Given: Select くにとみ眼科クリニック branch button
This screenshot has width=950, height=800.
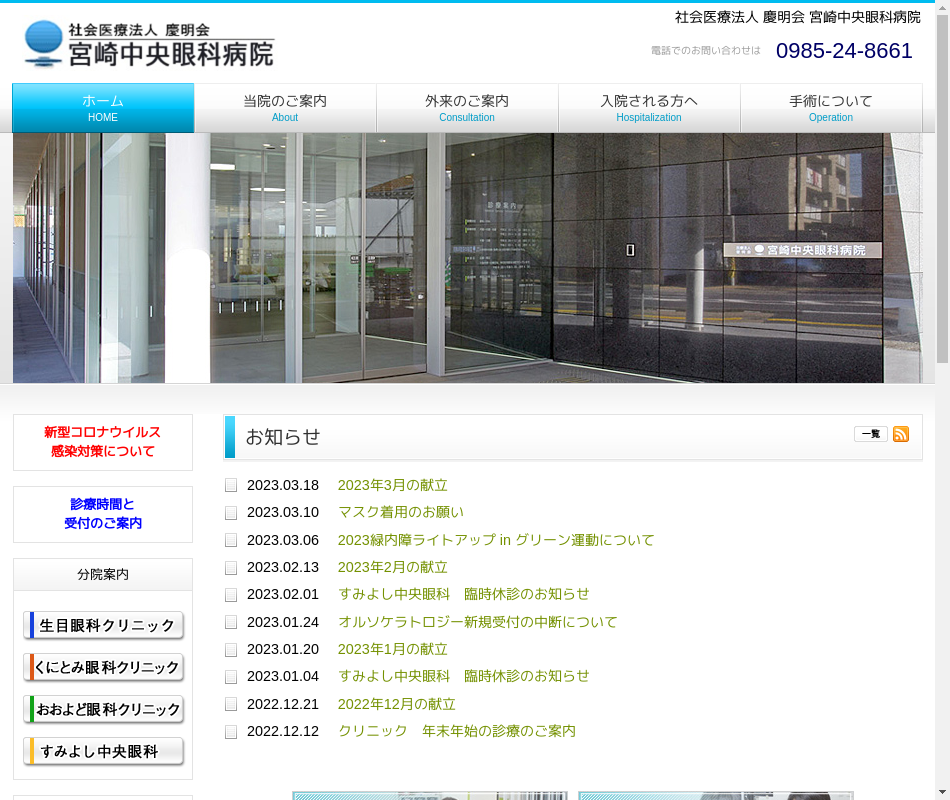Looking at the screenshot, I should [x=104, y=668].
